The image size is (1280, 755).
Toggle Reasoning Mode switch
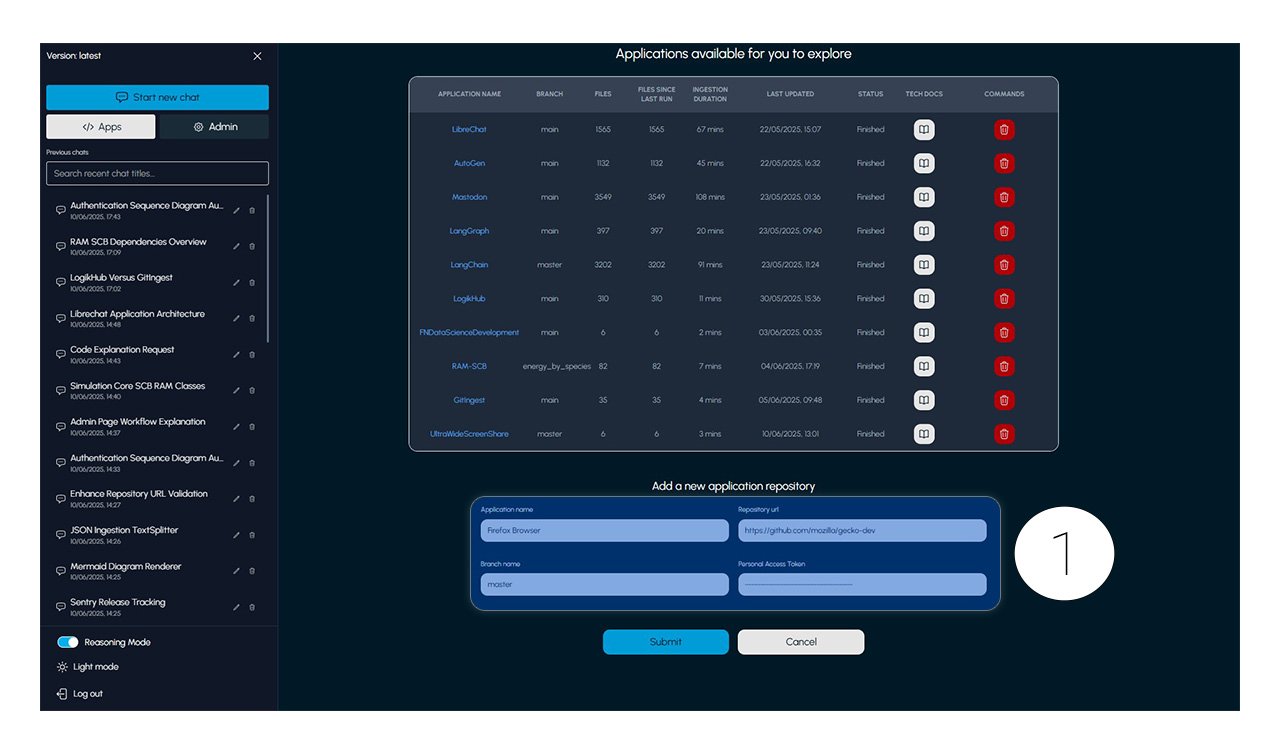point(68,642)
